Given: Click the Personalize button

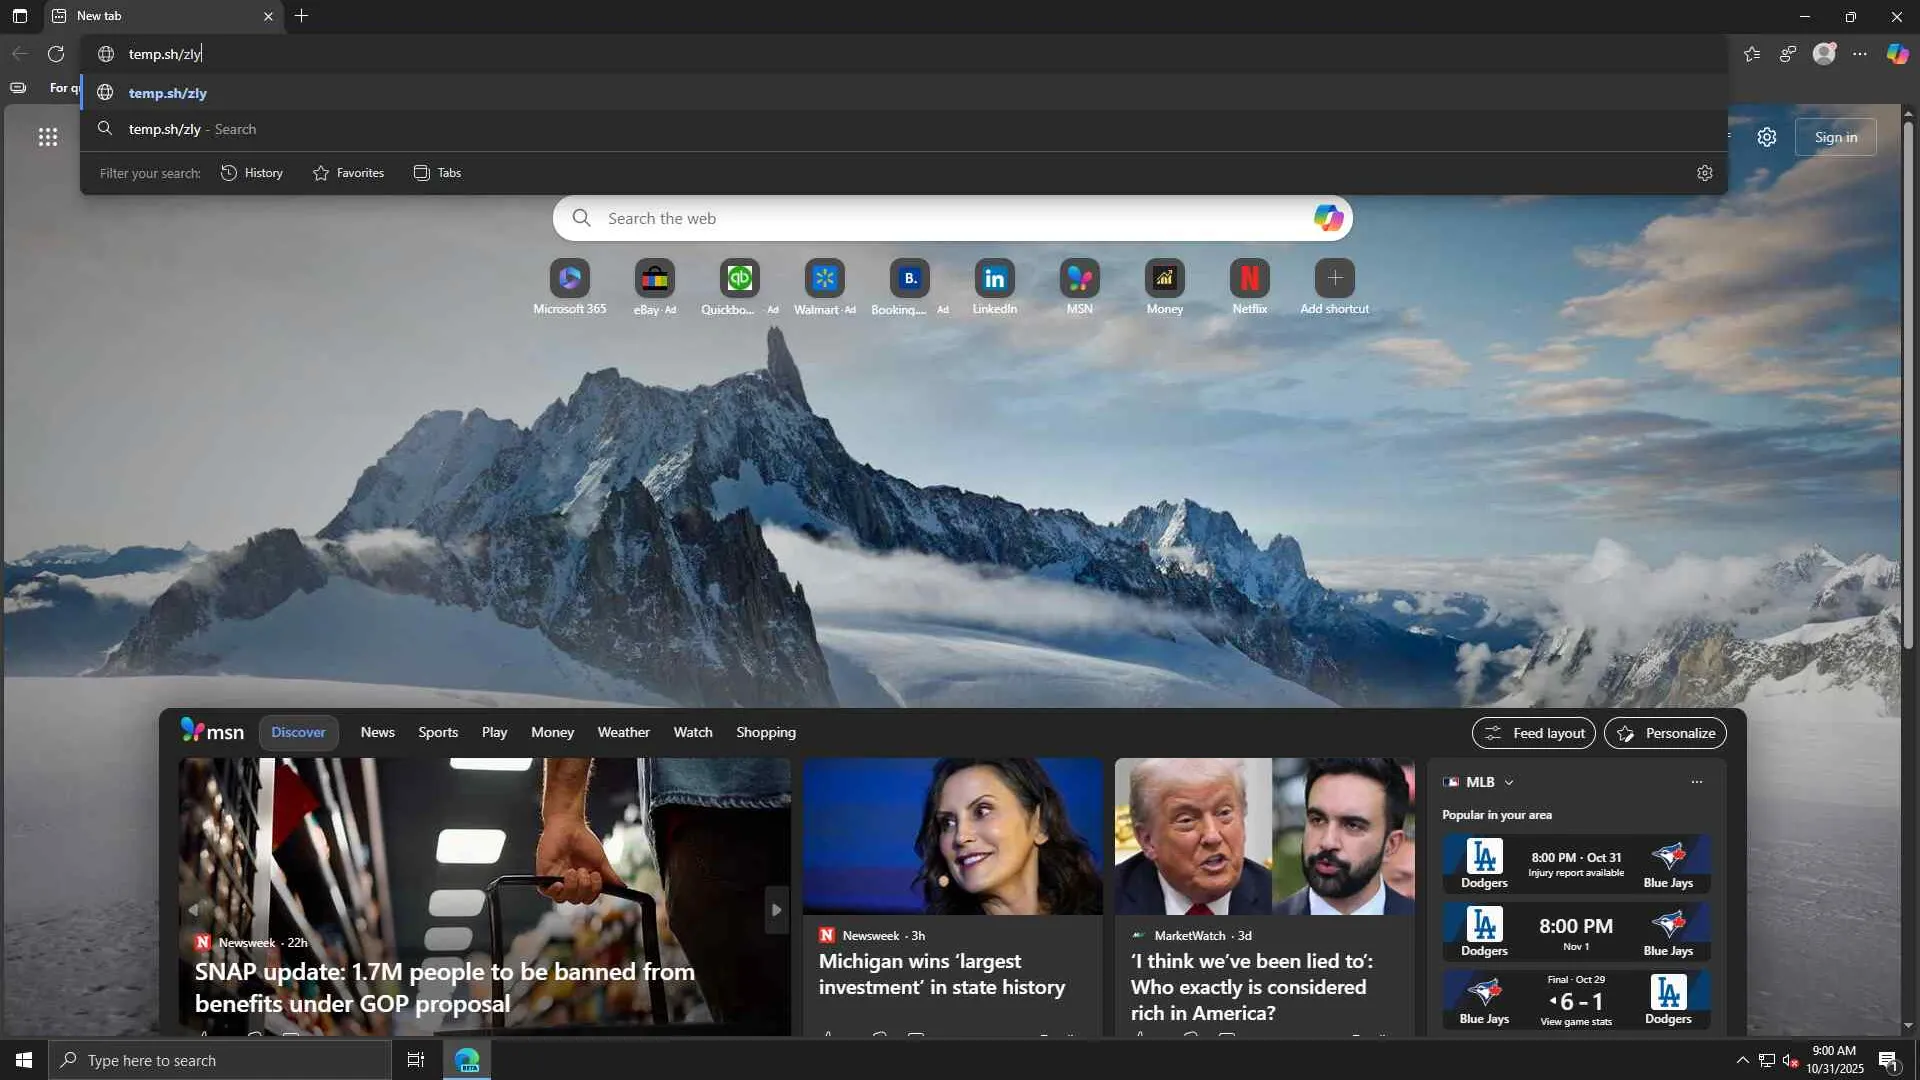Looking at the screenshot, I should (1665, 733).
